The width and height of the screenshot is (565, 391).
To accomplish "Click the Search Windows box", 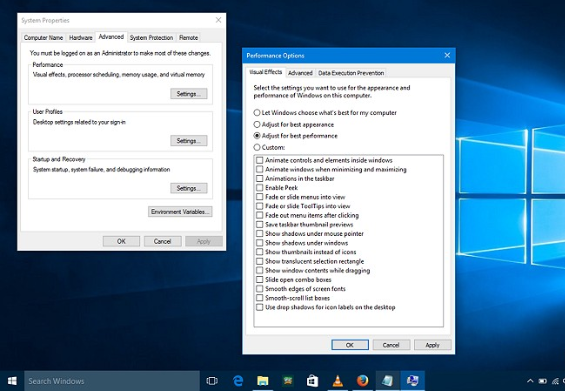I will point(112,381).
